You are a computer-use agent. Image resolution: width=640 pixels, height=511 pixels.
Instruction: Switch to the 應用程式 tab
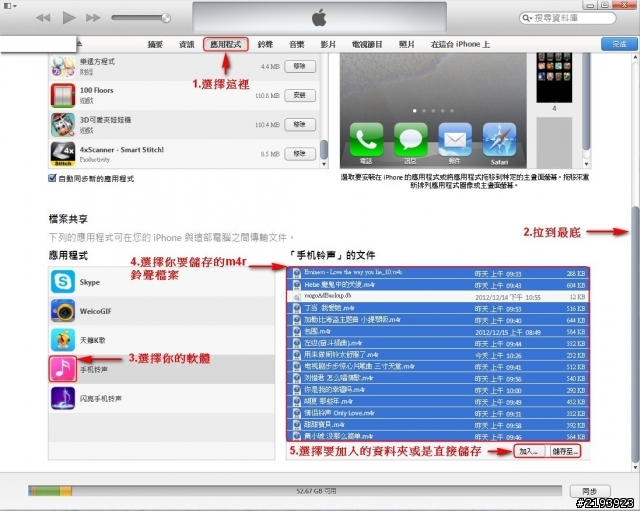click(x=226, y=44)
